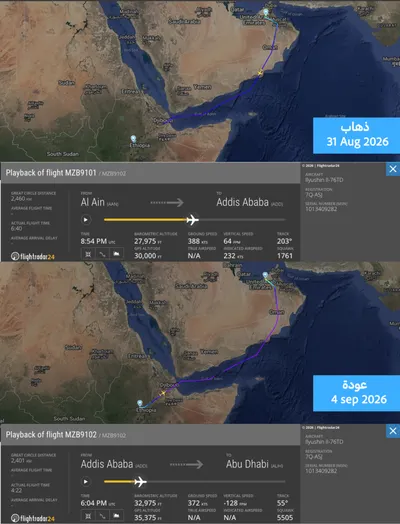Click the fit-to-route icon in the MZB9102 panel
The image size is (400, 524).
click(88, 516)
